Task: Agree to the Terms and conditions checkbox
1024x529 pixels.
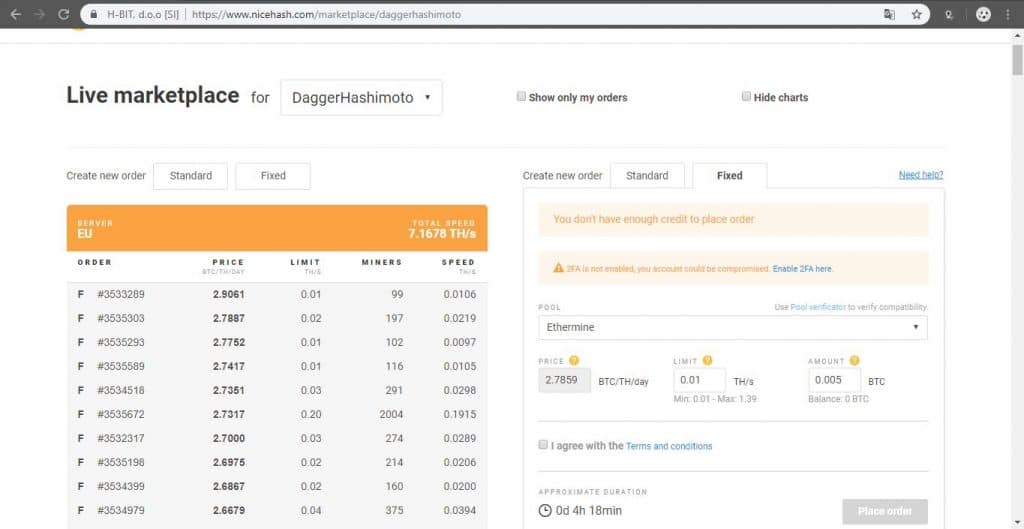Action: (543, 445)
